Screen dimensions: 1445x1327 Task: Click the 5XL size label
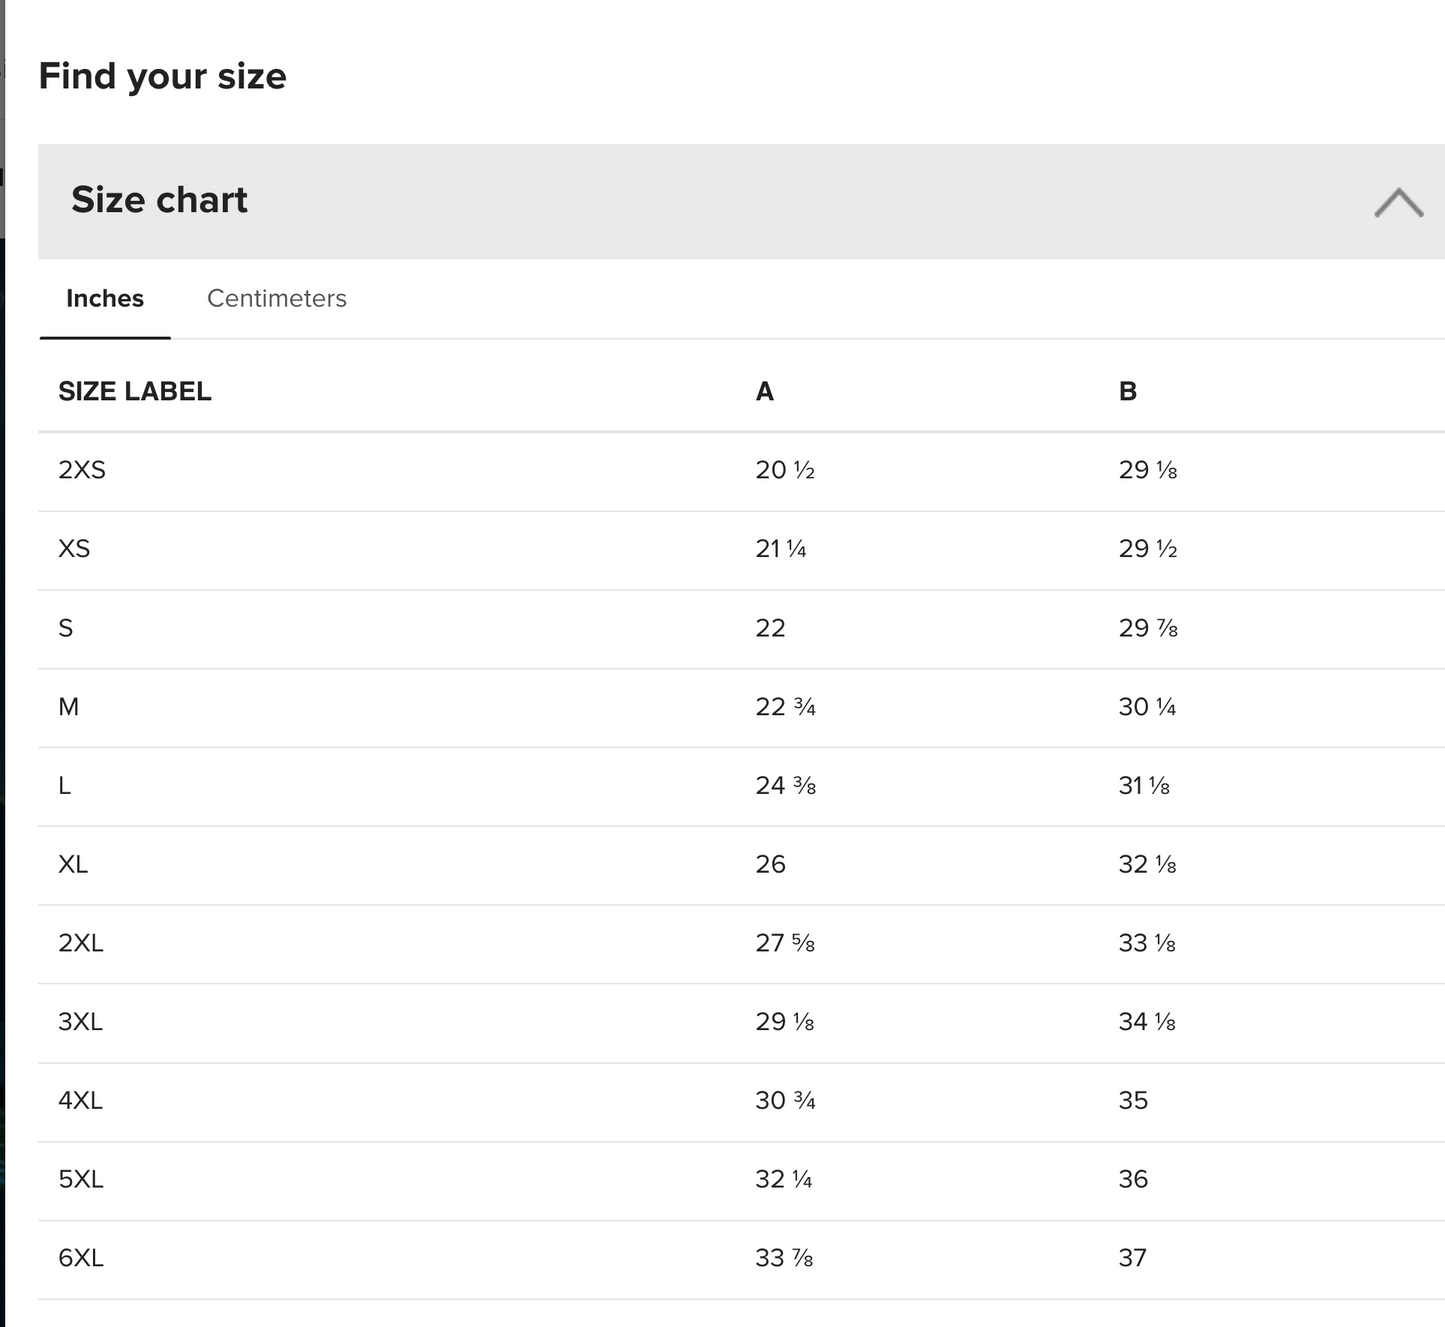click(x=81, y=1180)
